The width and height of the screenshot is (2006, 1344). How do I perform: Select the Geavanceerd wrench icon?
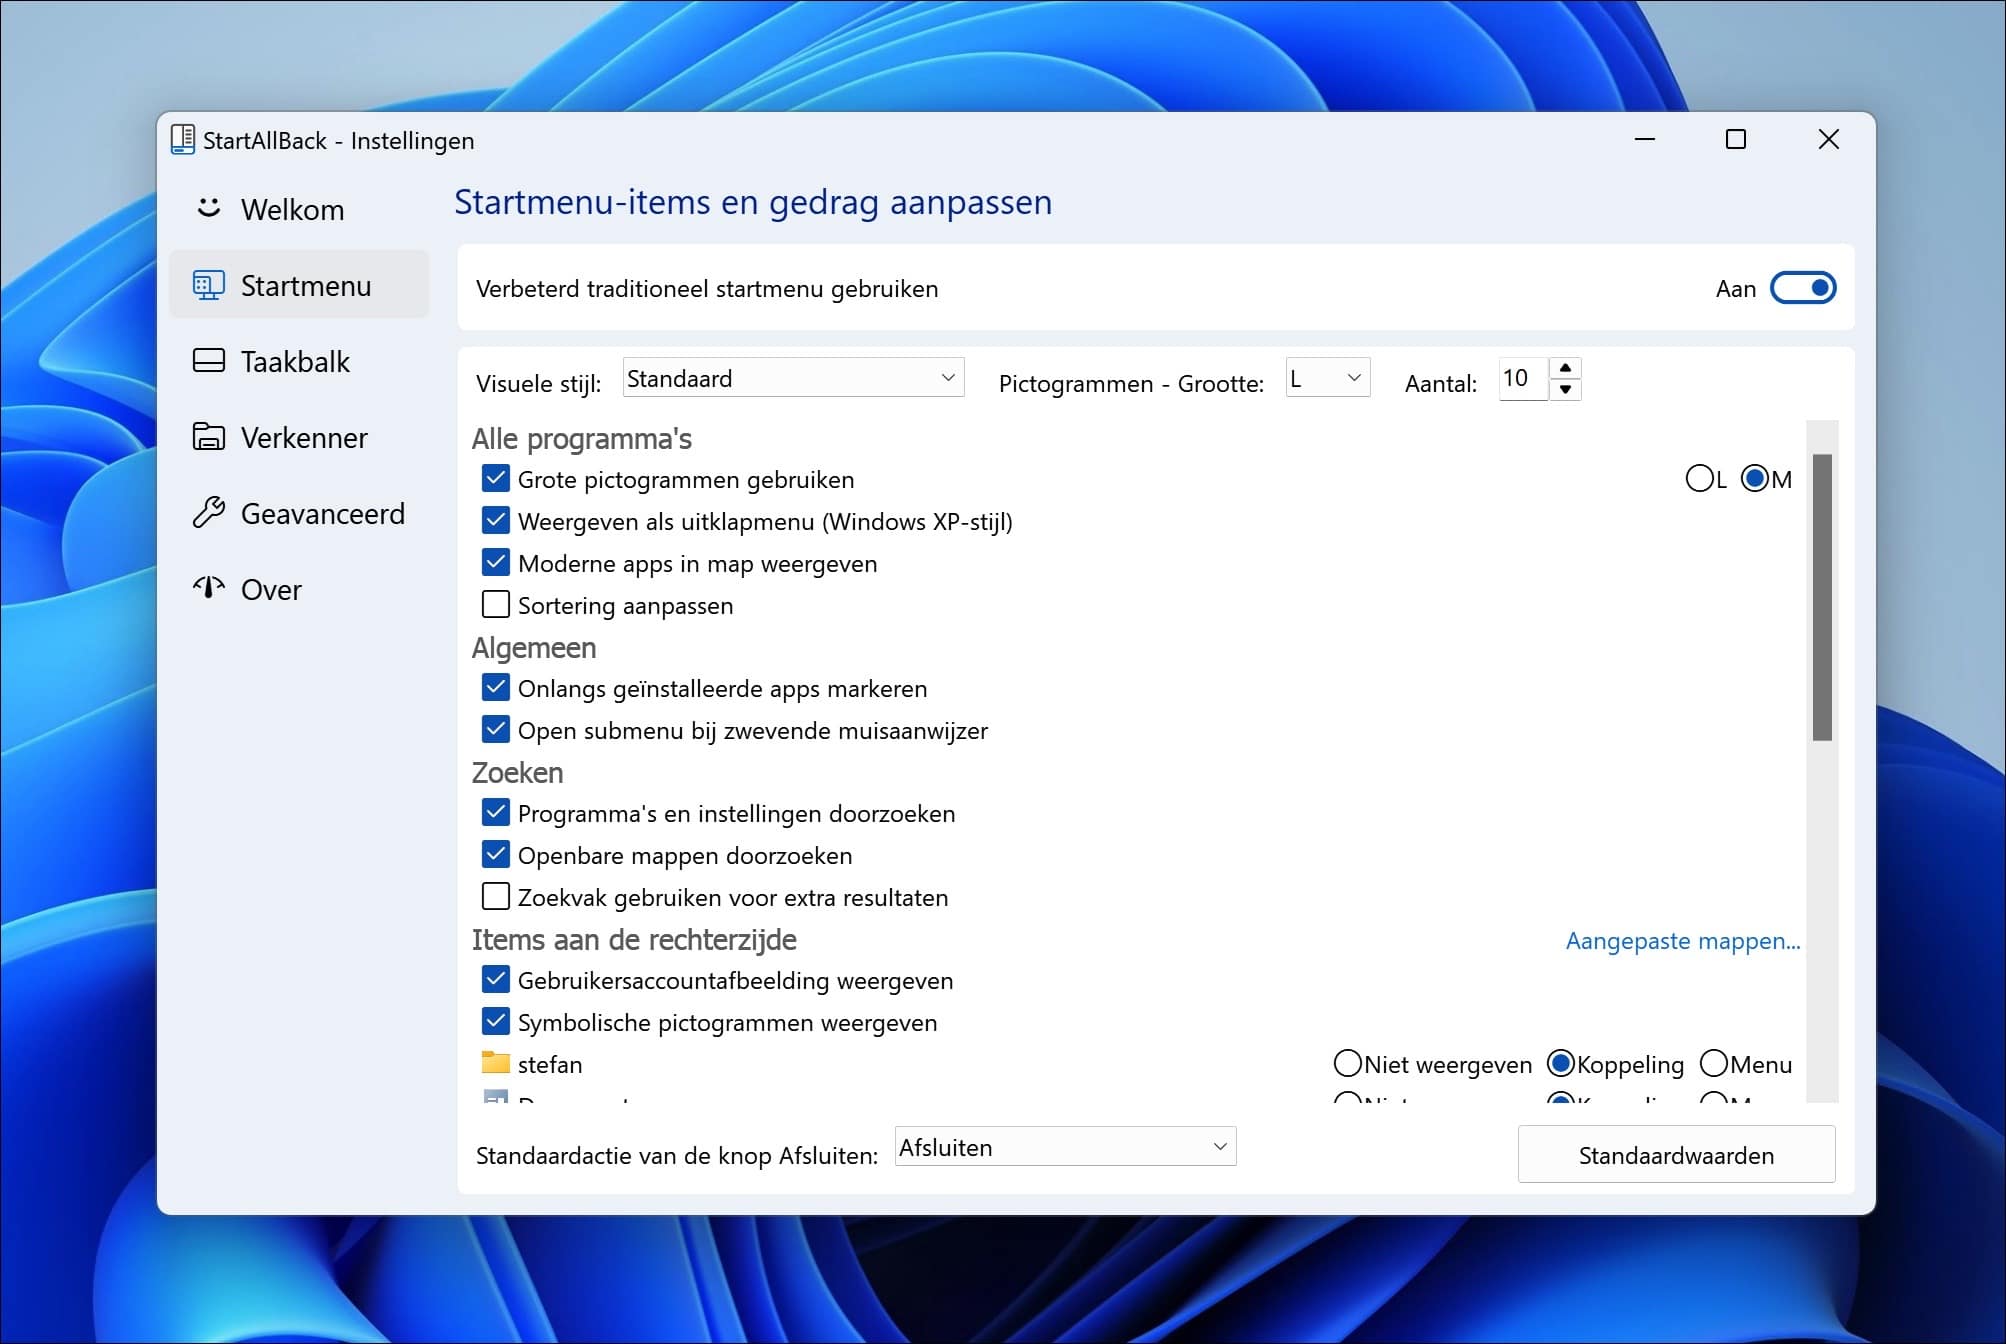click(208, 513)
